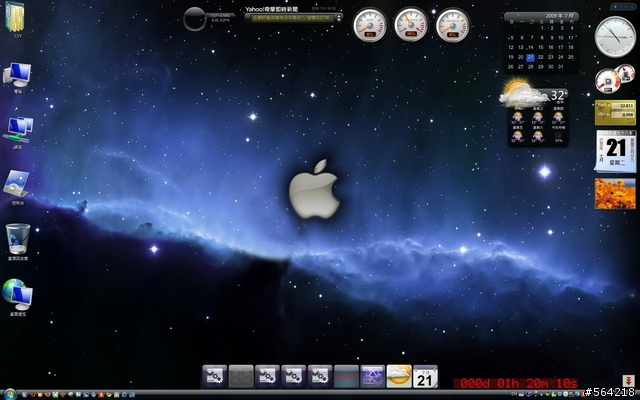The height and width of the screenshot is (400, 640).
Task: Open the orange flowers slideshow photo
Action: [x=615, y=193]
